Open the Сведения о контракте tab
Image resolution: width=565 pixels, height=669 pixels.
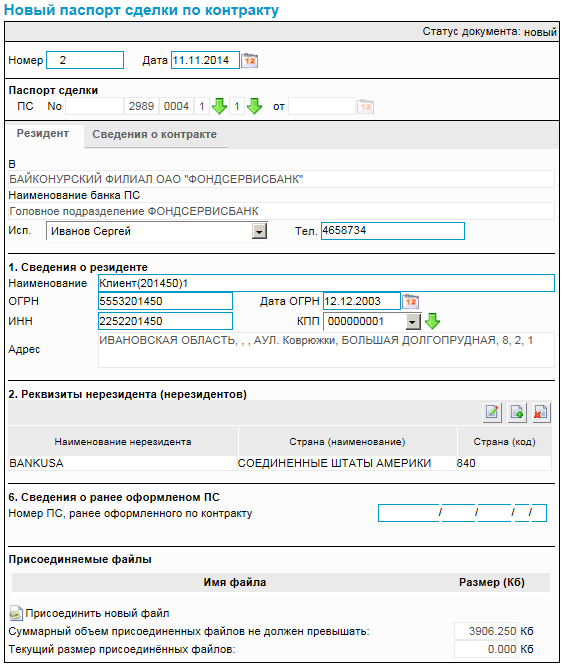click(154, 134)
